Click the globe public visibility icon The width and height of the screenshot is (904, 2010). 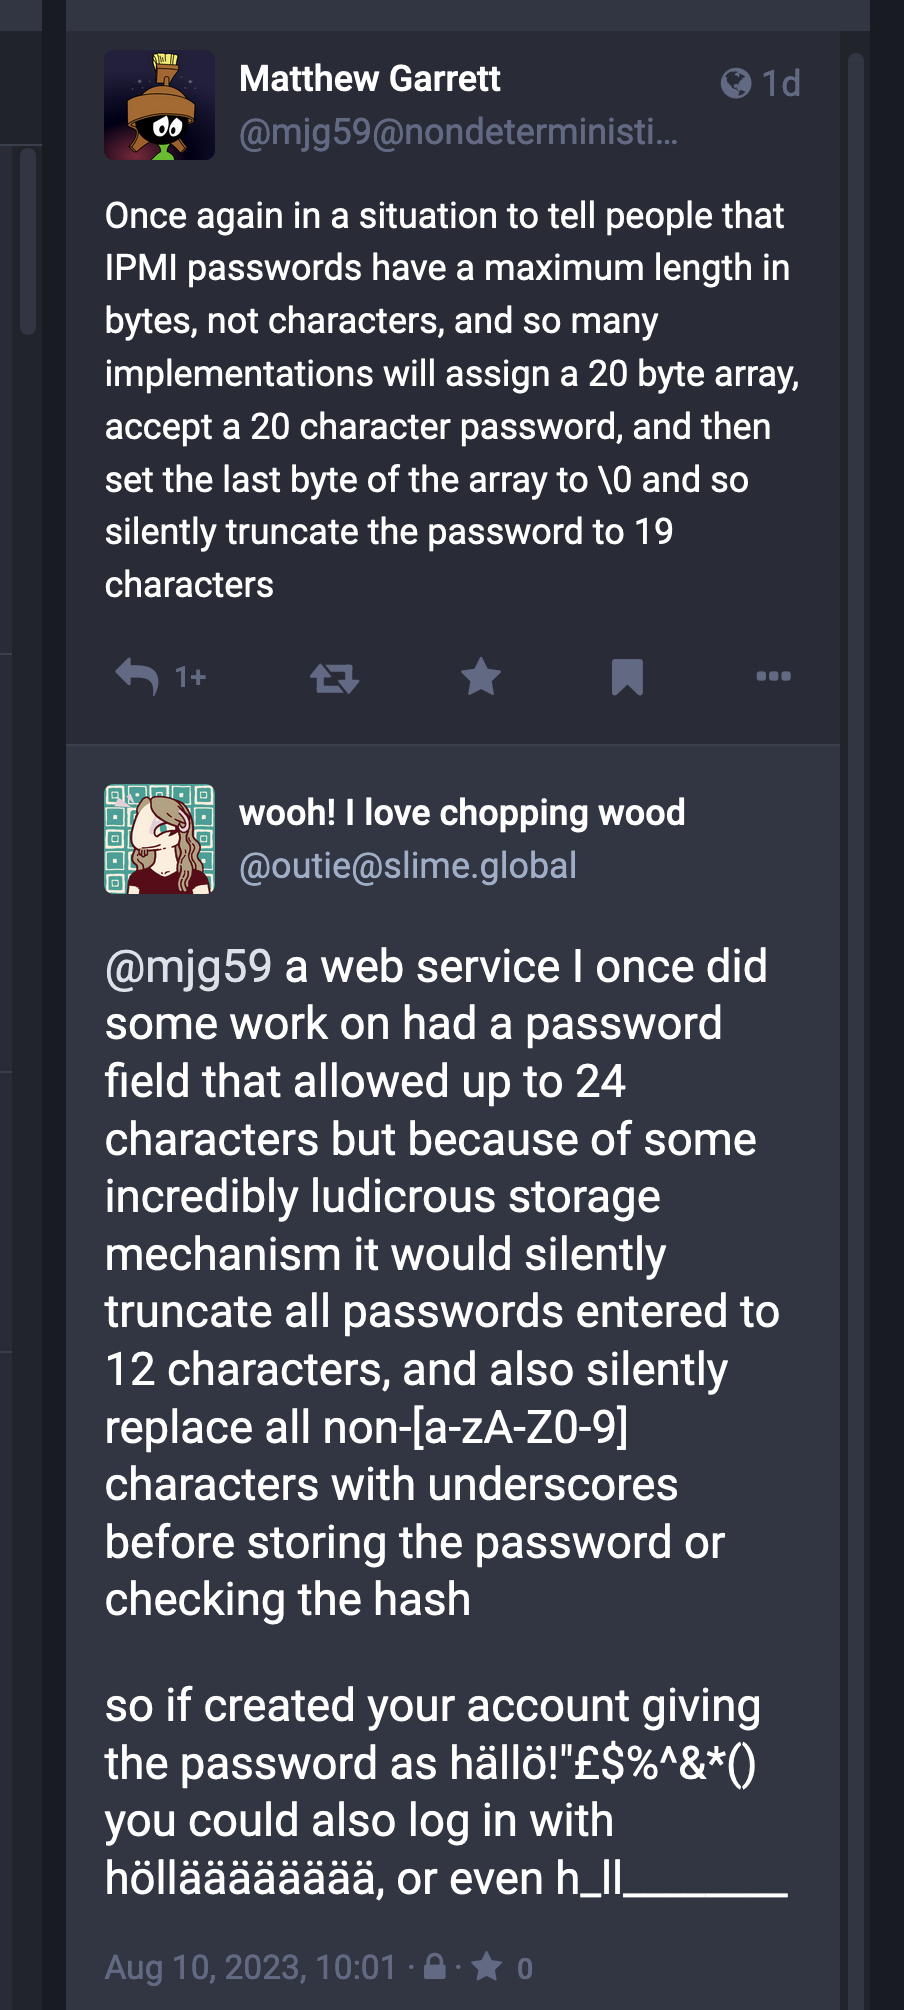point(736,83)
